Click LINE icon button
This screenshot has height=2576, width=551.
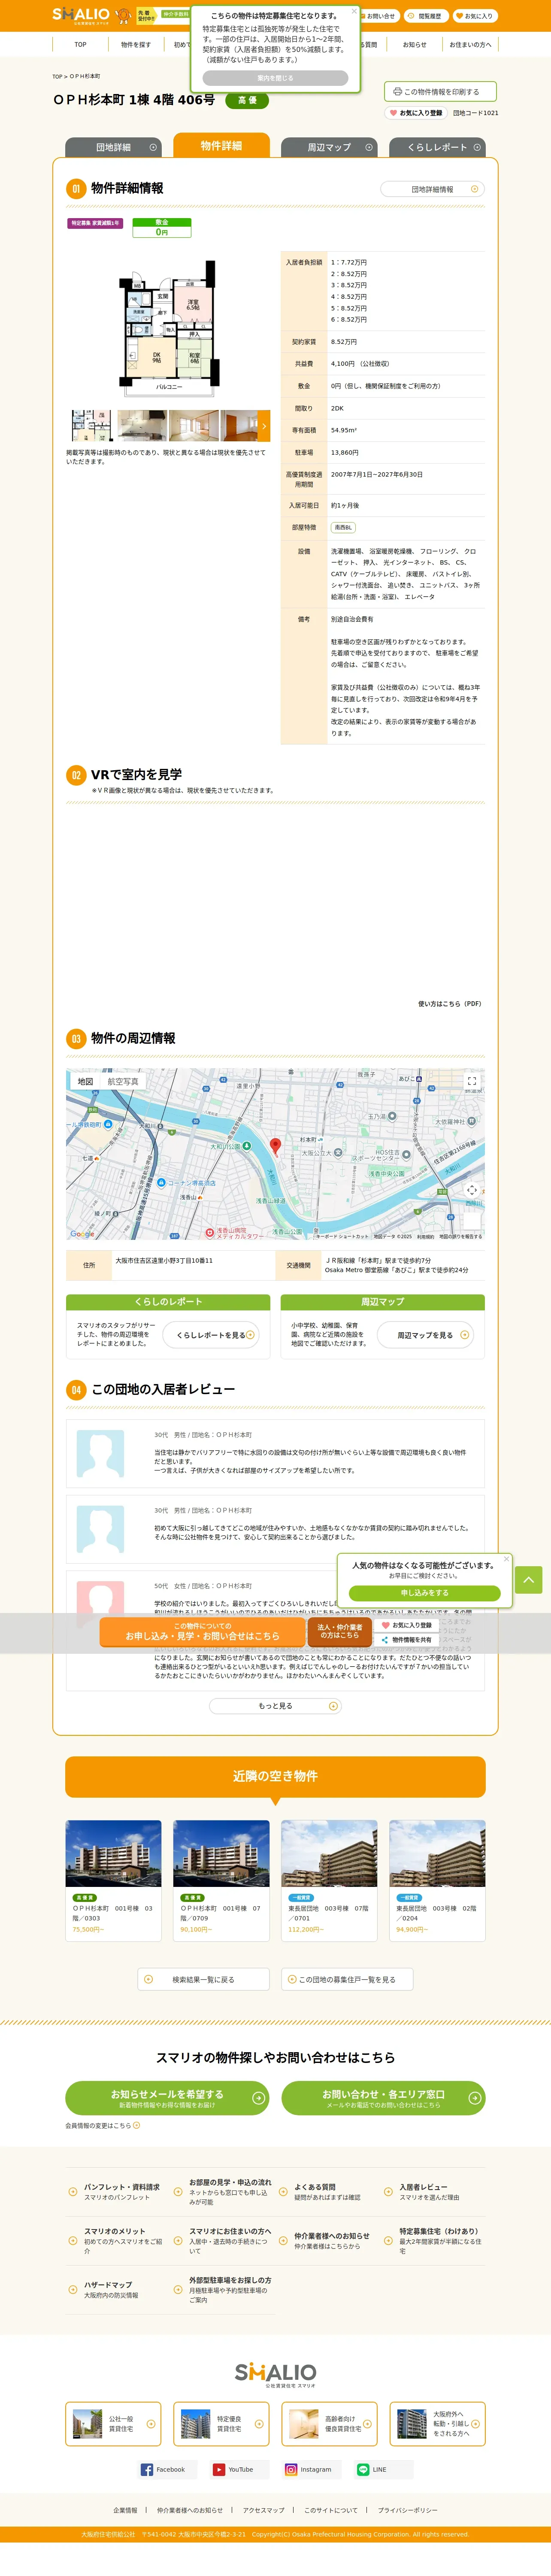pos(383,2469)
